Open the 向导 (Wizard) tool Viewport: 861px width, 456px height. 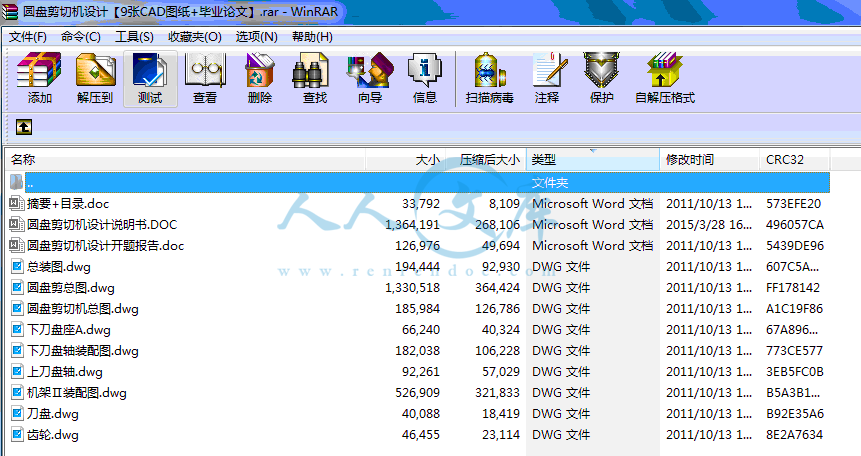(x=370, y=70)
